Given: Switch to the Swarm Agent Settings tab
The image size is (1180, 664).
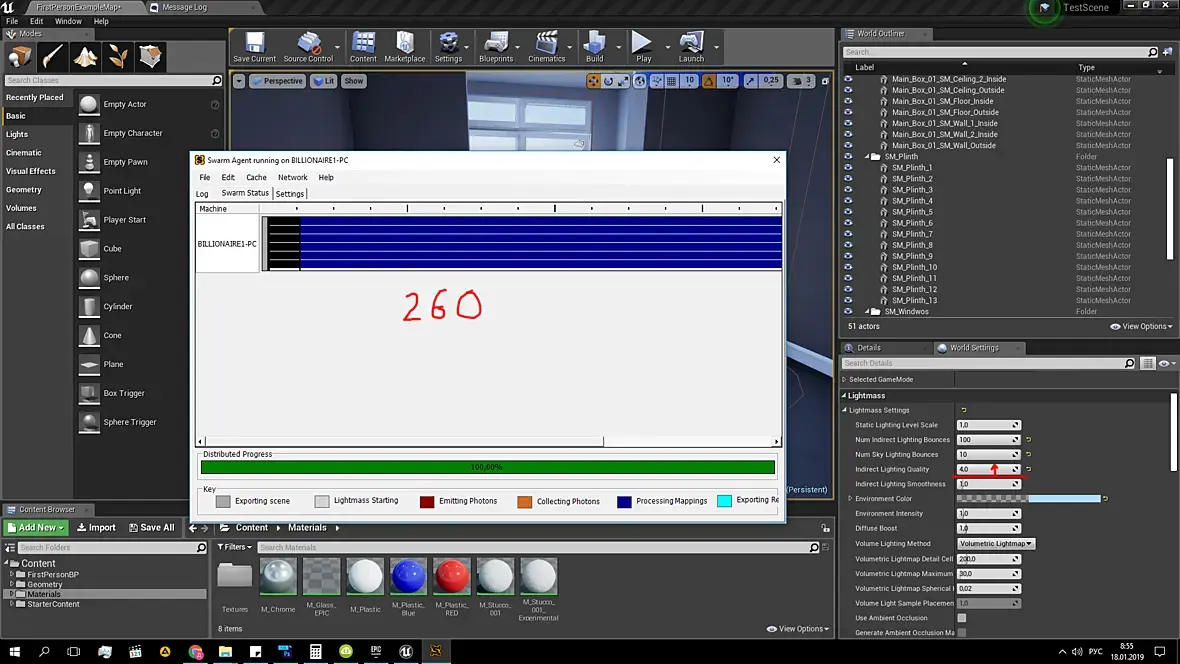Looking at the screenshot, I should (x=290, y=193).
